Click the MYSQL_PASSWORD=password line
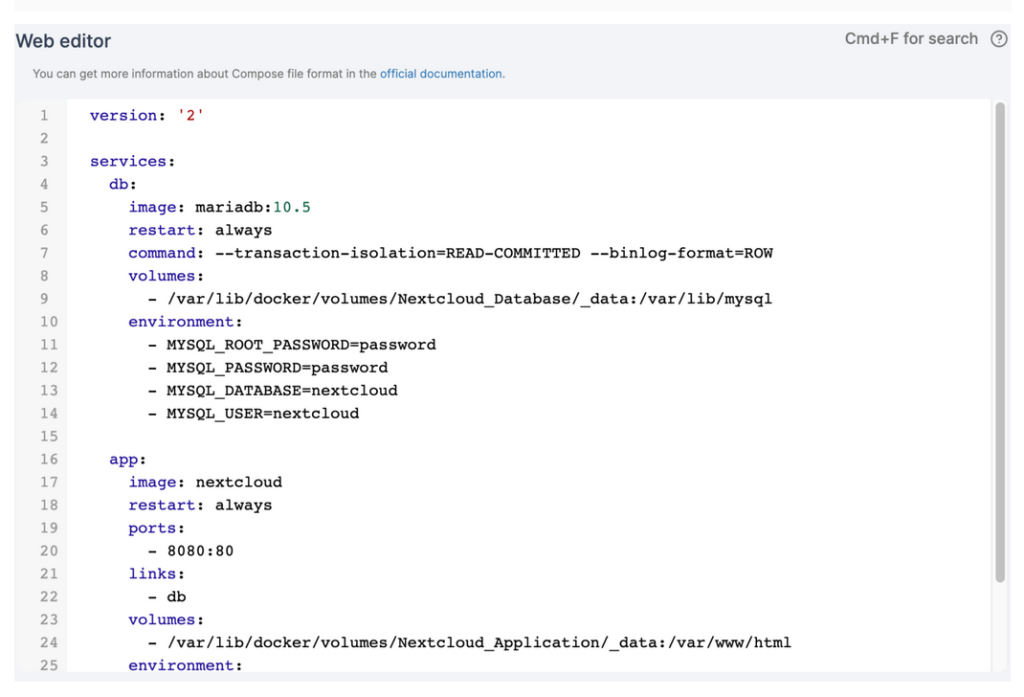Screen dimensions: 1024x697 268,367
